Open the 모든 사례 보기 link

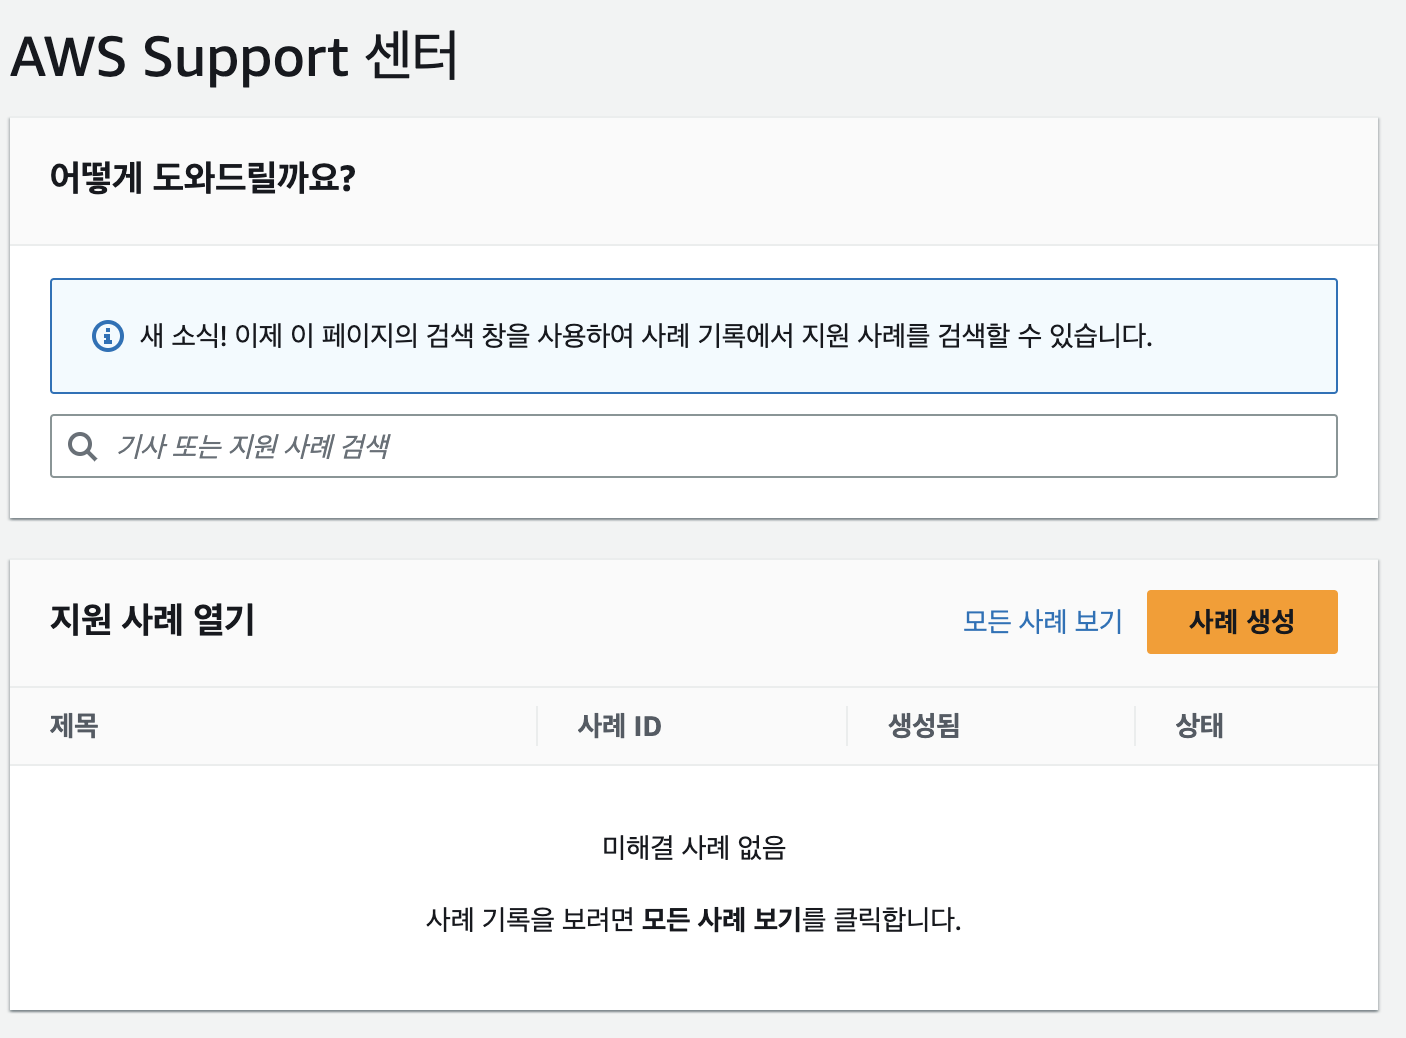(x=1043, y=621)
